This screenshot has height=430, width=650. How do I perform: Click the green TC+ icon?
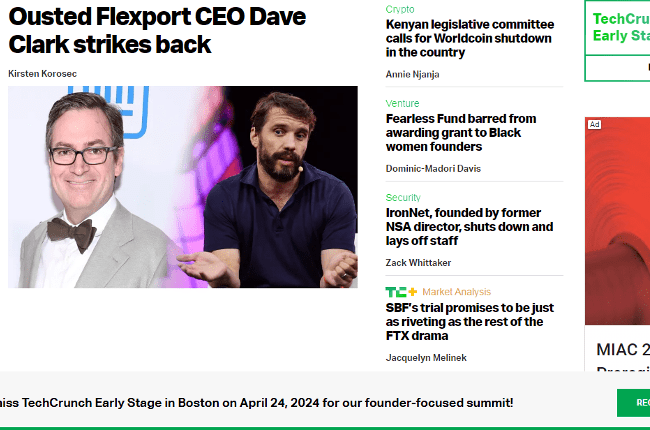point(401,292)
